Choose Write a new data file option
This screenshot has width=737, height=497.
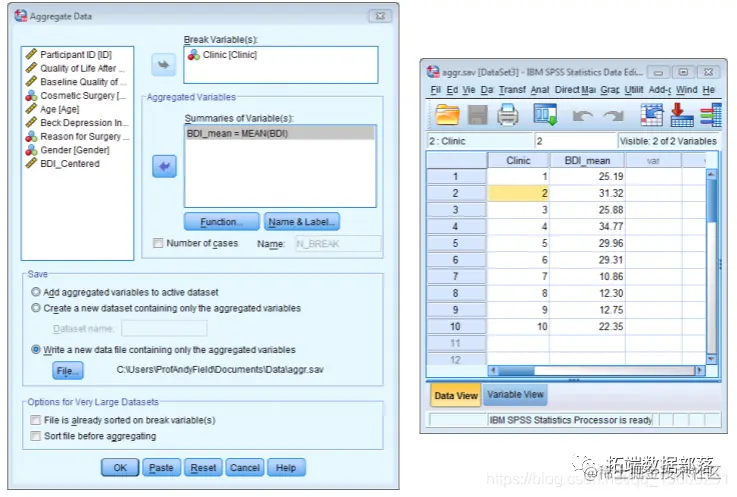[x=36, y=349]
